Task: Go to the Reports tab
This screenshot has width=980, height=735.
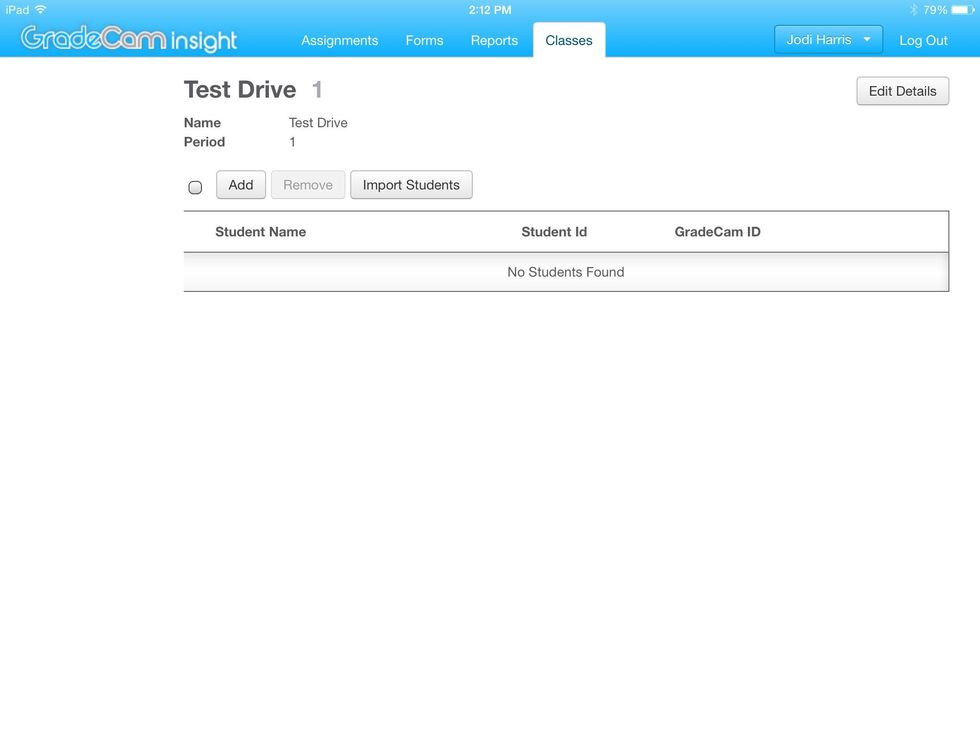Action: click(494, 41)
